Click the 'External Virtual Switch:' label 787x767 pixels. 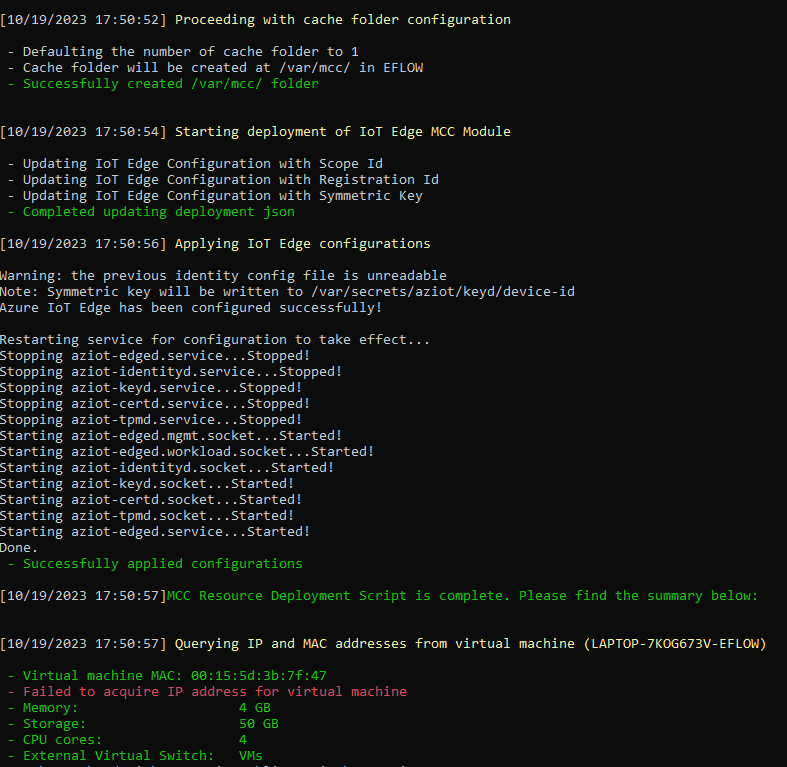(x=118, y=756)
